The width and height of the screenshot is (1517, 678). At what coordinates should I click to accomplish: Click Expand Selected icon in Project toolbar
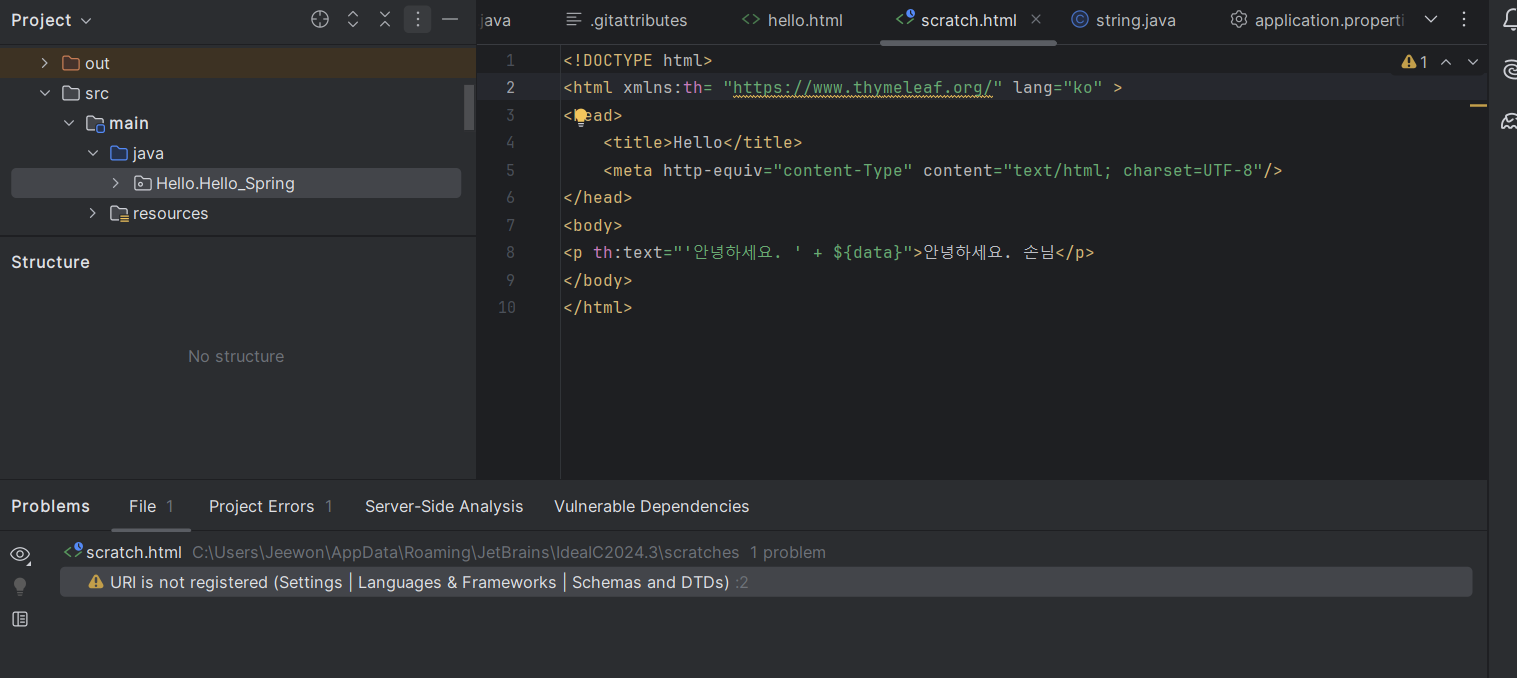tap(353, 19)
